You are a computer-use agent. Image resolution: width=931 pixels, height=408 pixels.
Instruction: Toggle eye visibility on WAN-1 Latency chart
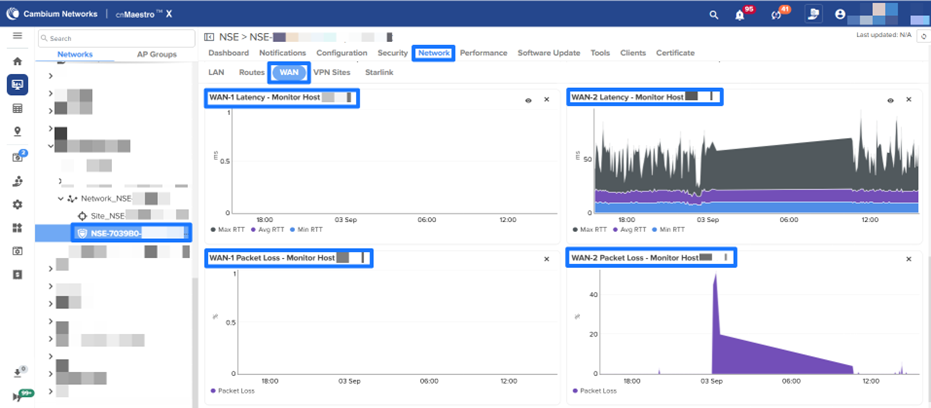(527, 100)
